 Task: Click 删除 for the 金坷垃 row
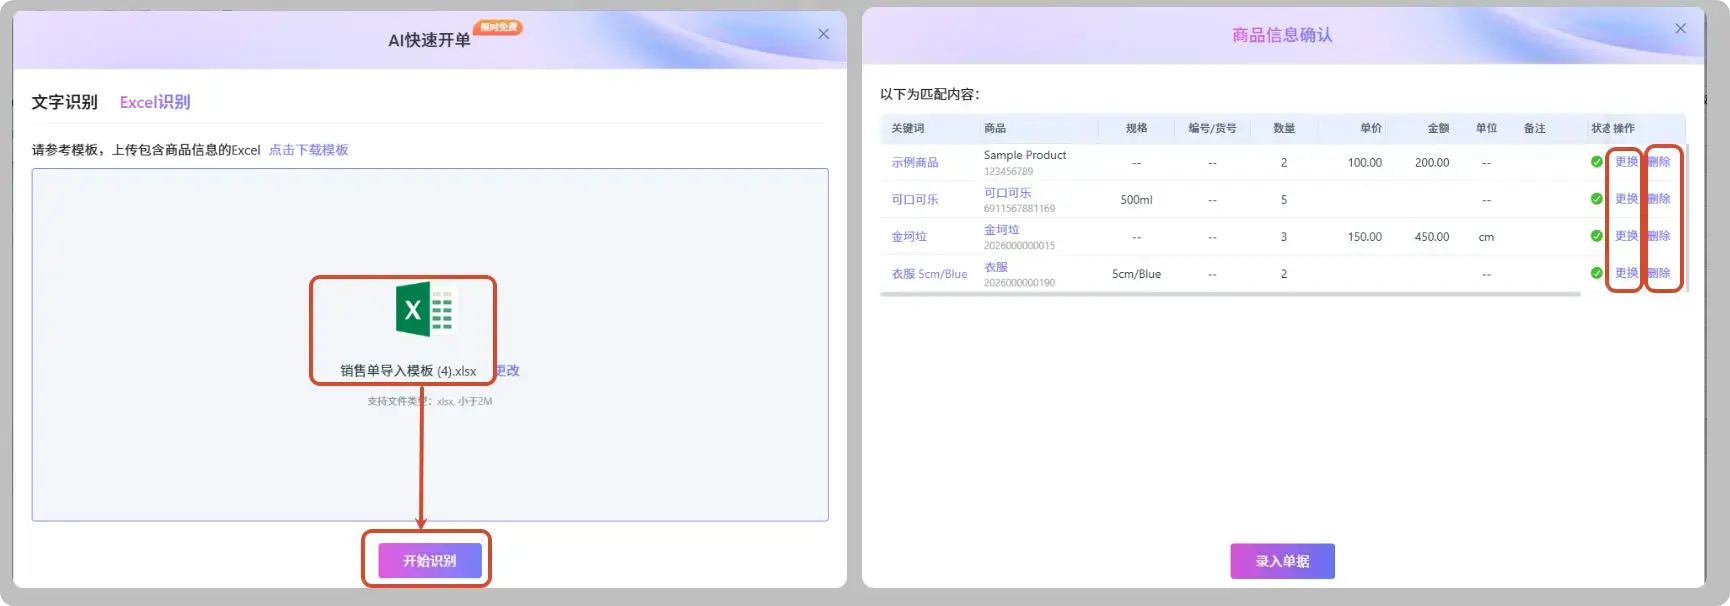point(1659,236)
